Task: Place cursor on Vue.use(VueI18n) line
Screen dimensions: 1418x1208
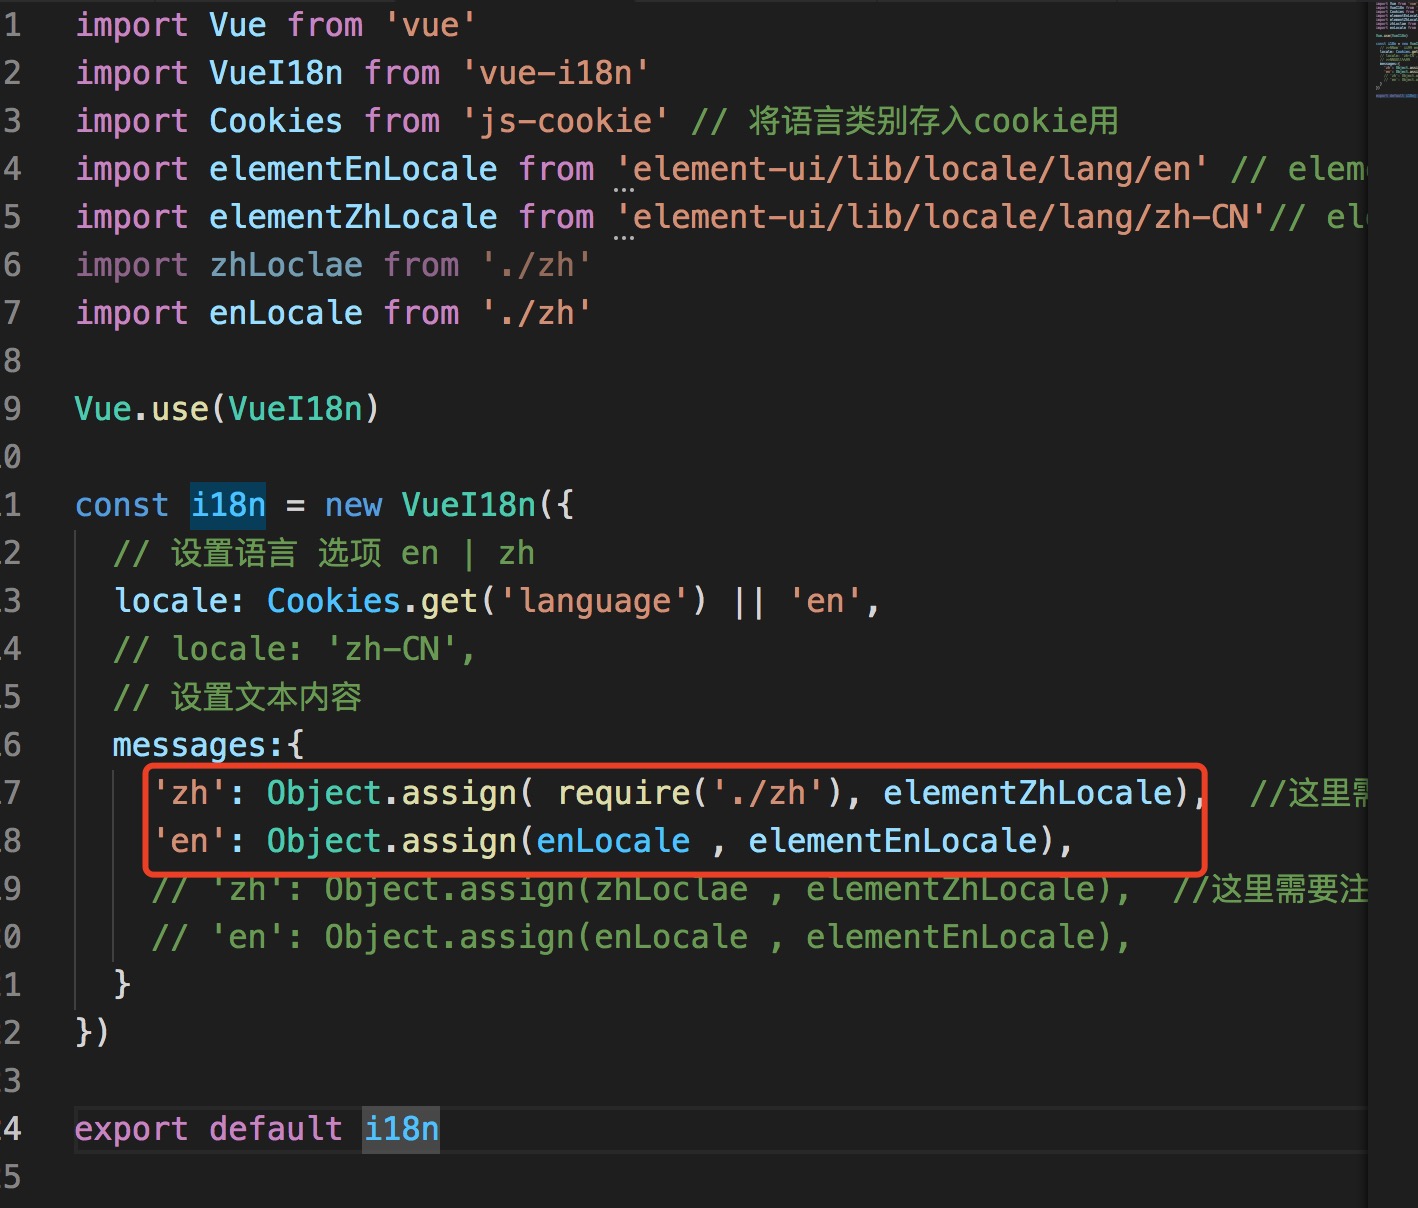Action: (227, 409)
